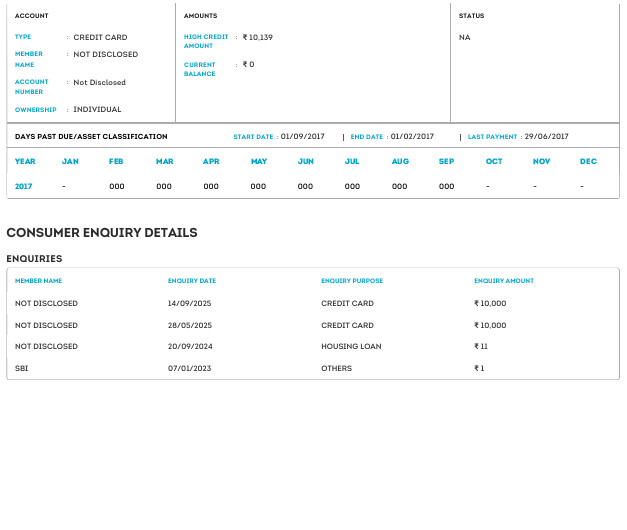The width and height of the screenshot is (627, 530).
Task: Click the ENQUIRY DATE column header
Action: [x=192, y=281]
